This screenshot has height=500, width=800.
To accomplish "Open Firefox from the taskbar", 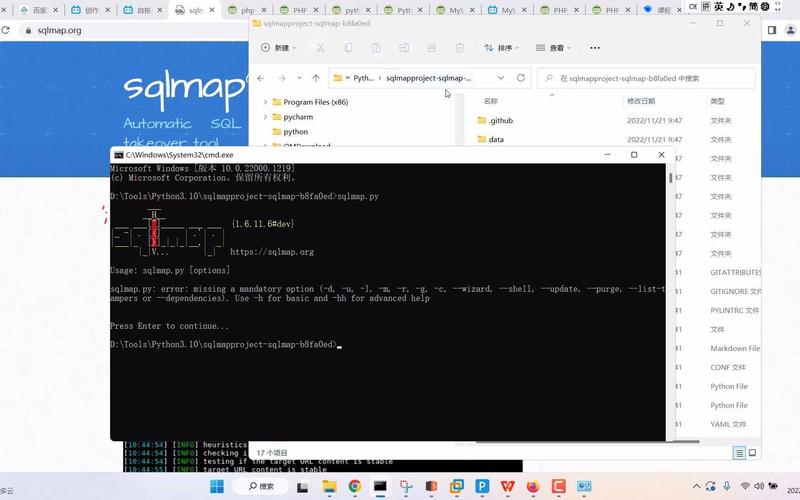I will pyautogui.click(x=533, y=486).
